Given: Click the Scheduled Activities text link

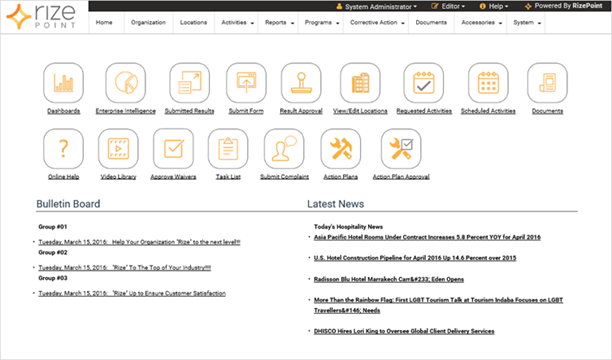Looking at the screenshot, I should pyautogui.click(x=488, y=111).
